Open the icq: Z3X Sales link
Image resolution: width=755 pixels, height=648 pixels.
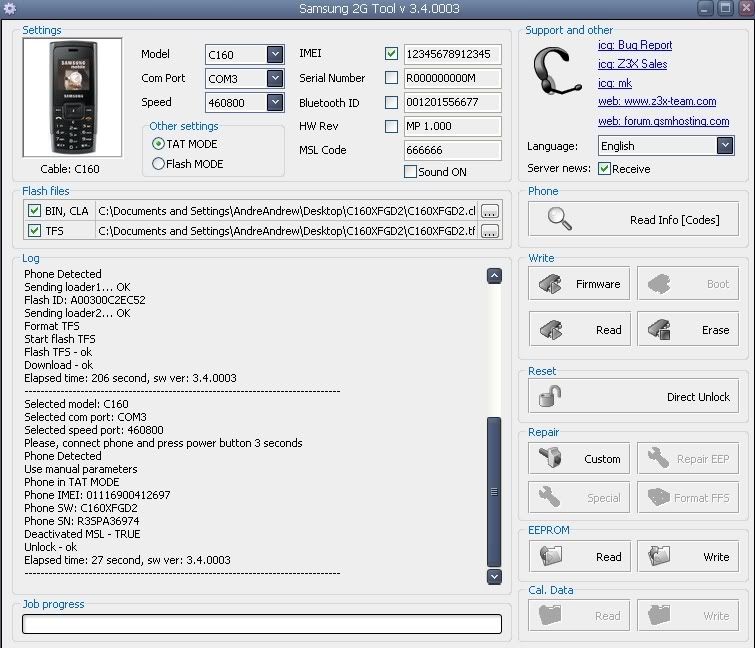pyautogui.click(x=632, y=64)
